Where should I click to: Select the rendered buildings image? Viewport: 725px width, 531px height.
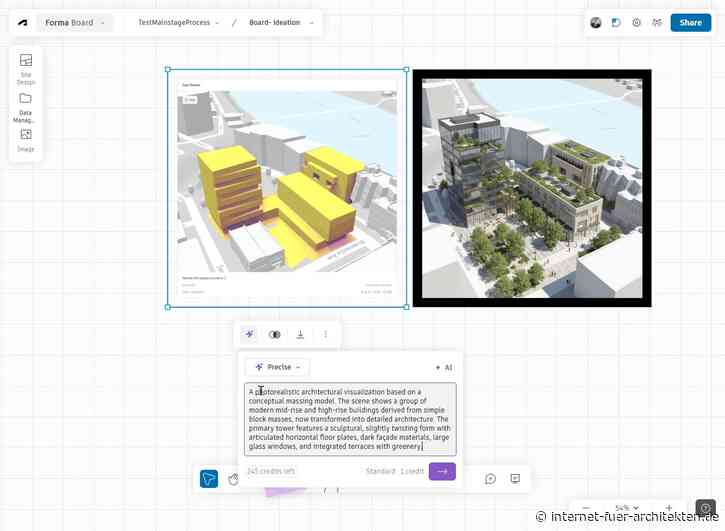coord(532,188)
